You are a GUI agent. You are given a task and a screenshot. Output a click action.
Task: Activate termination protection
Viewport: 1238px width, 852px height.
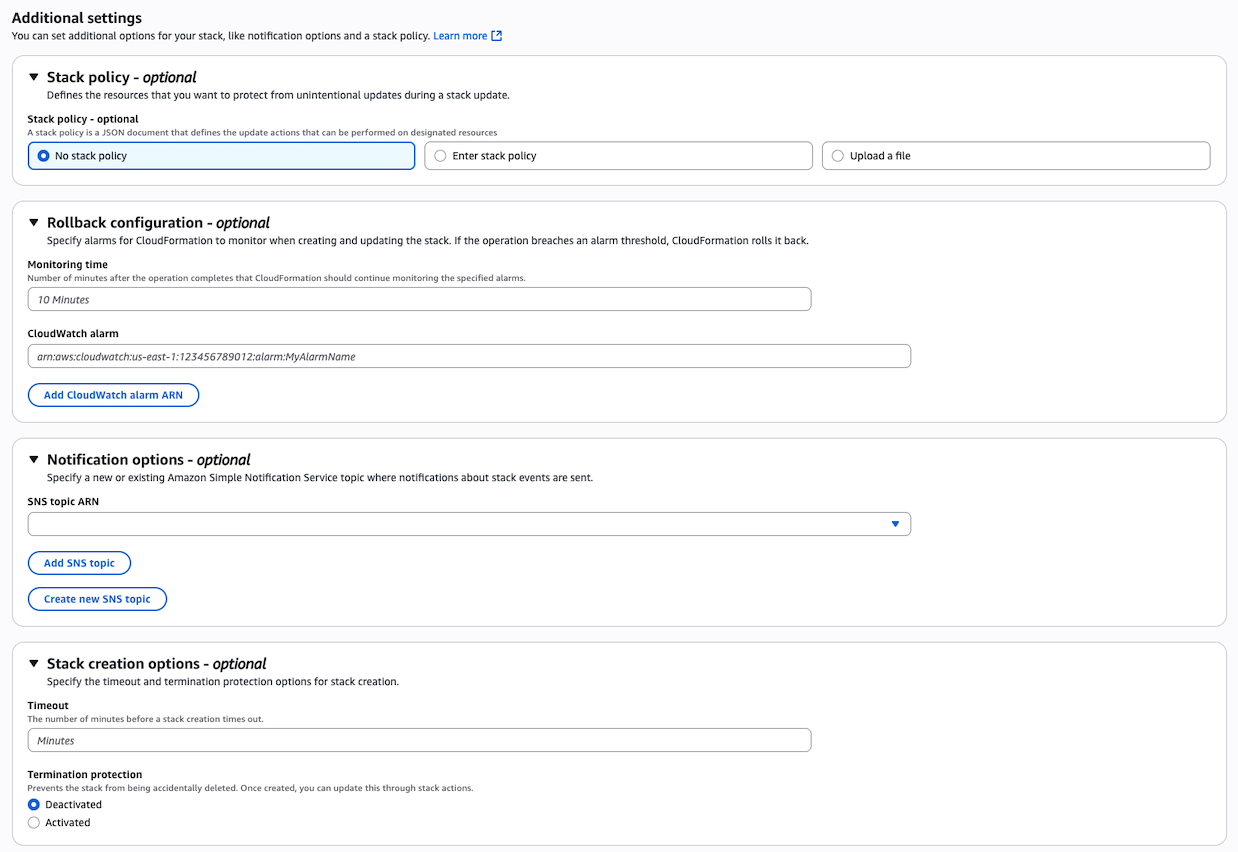tap(32, 822)
